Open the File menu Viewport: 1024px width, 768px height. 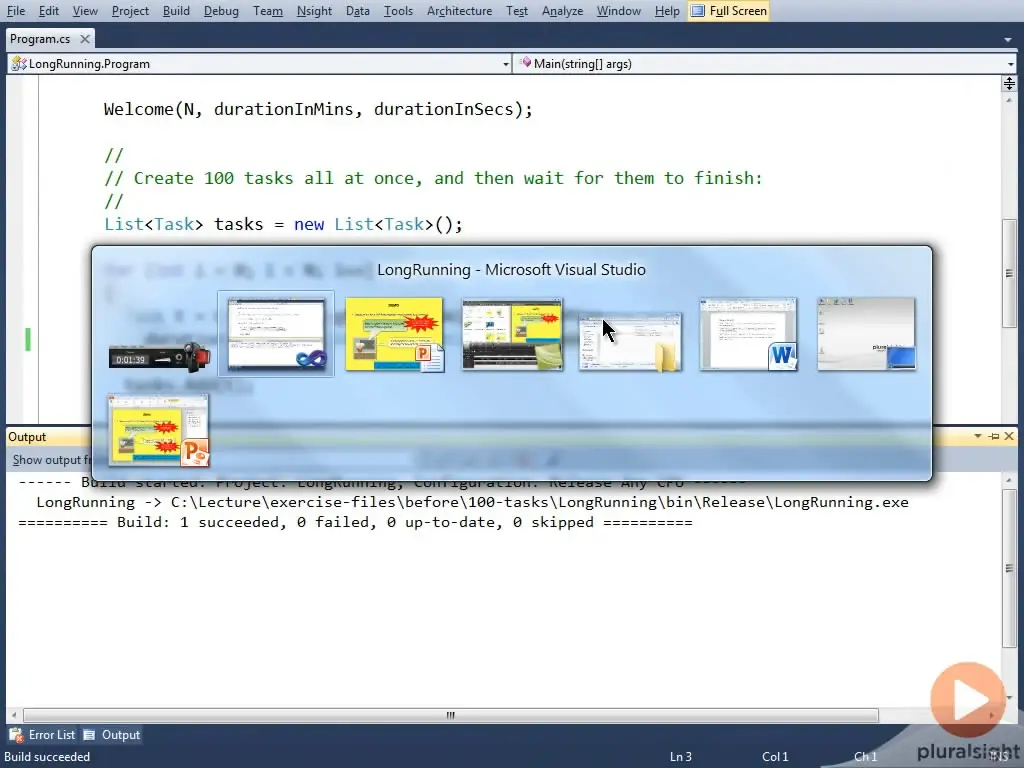click(16, 11)
